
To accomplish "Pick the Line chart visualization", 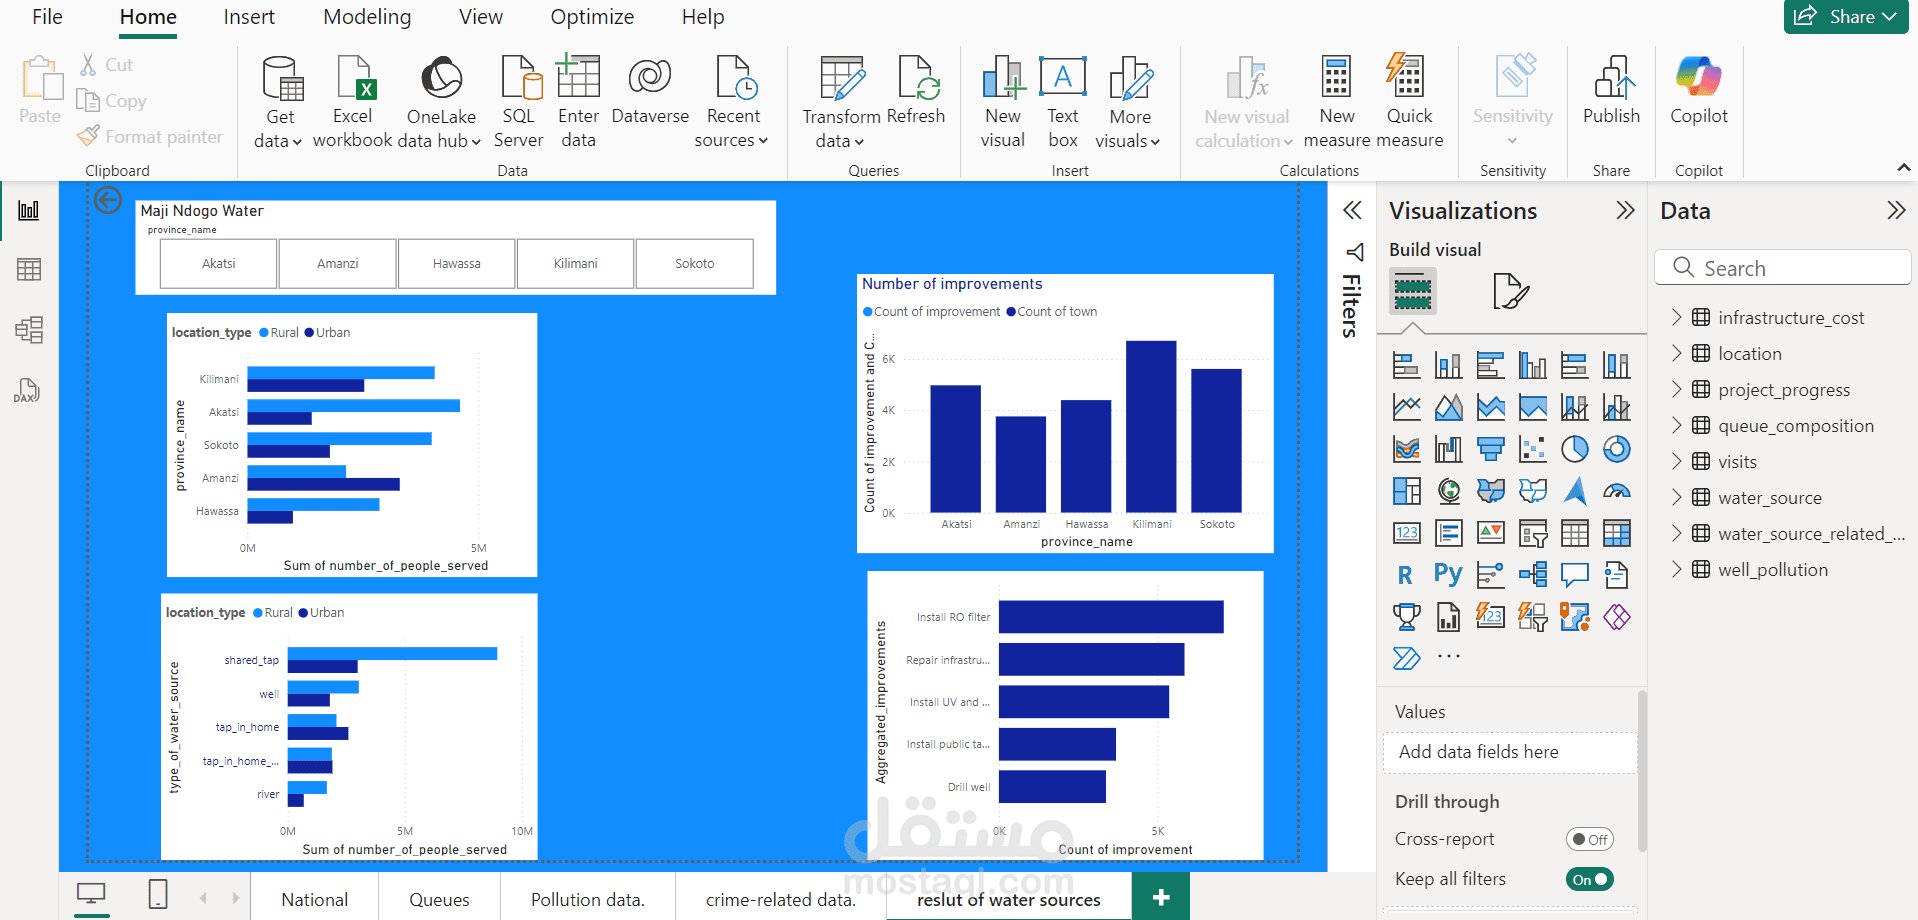I will 1406,408.
